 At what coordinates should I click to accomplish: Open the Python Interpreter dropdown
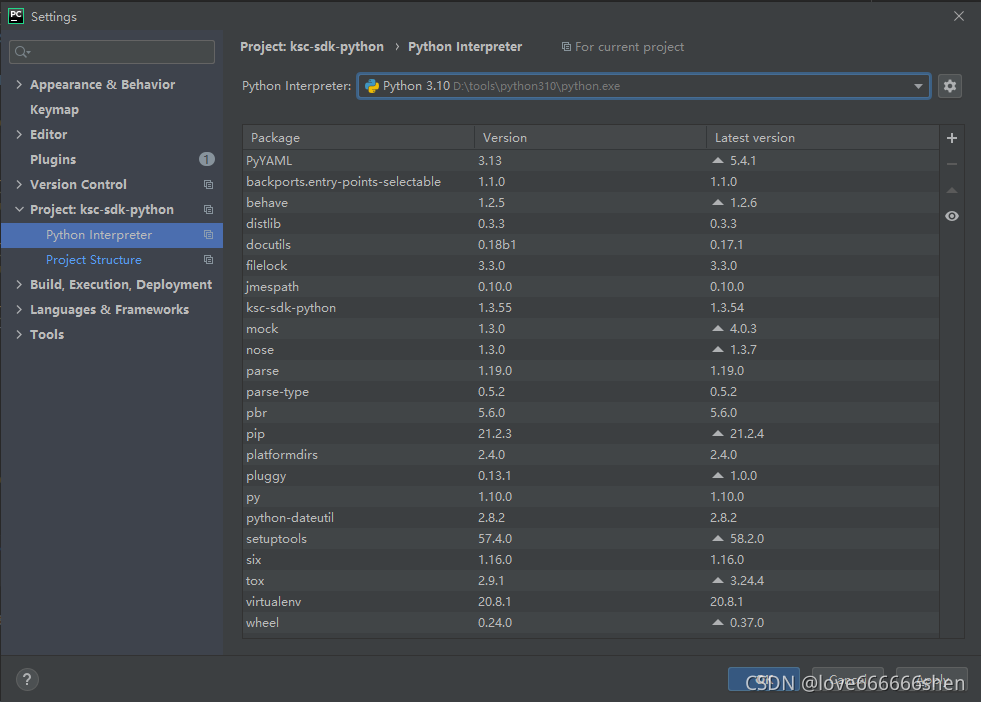point(918,86)
